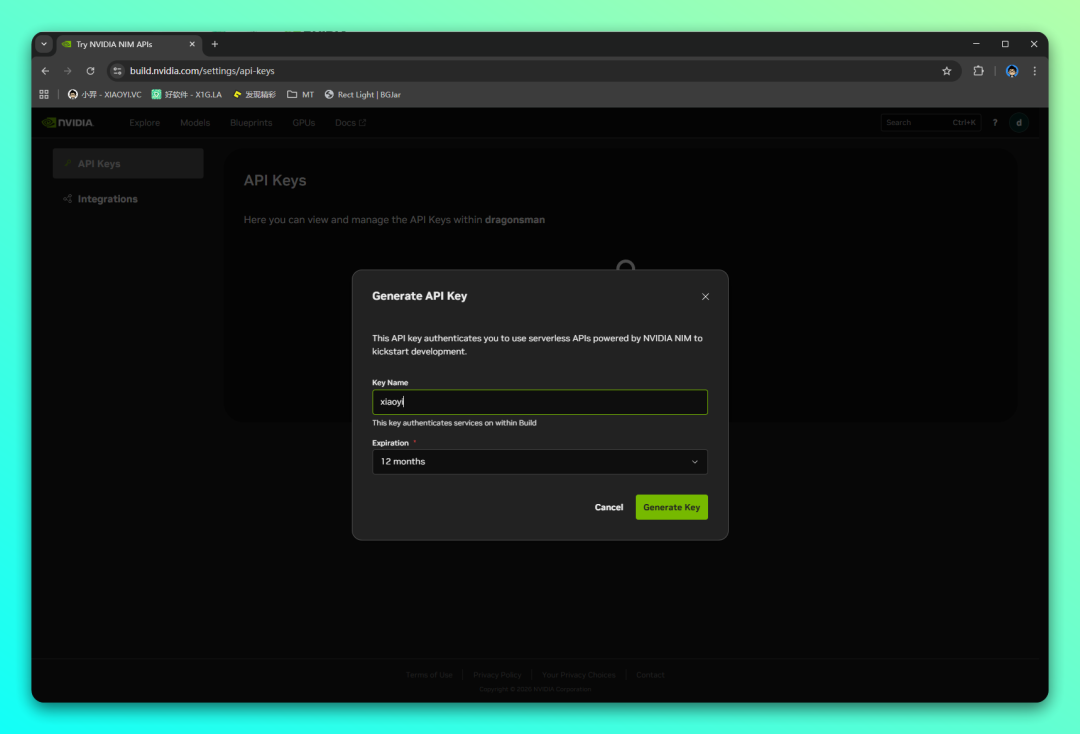Reload the page

click(90, 71)
